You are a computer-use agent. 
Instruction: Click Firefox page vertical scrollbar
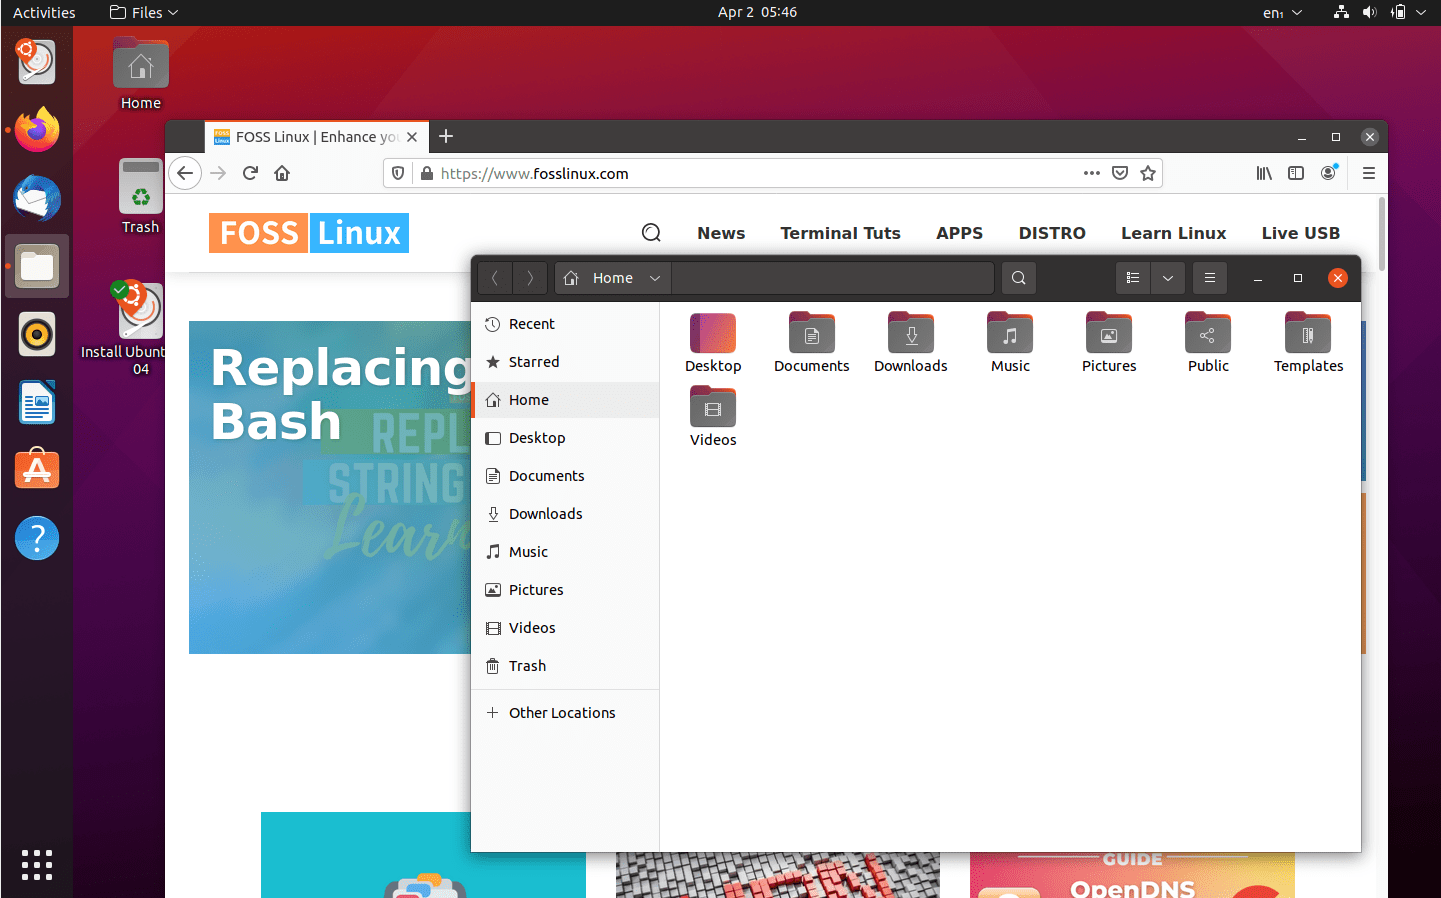pos(1382,234)
